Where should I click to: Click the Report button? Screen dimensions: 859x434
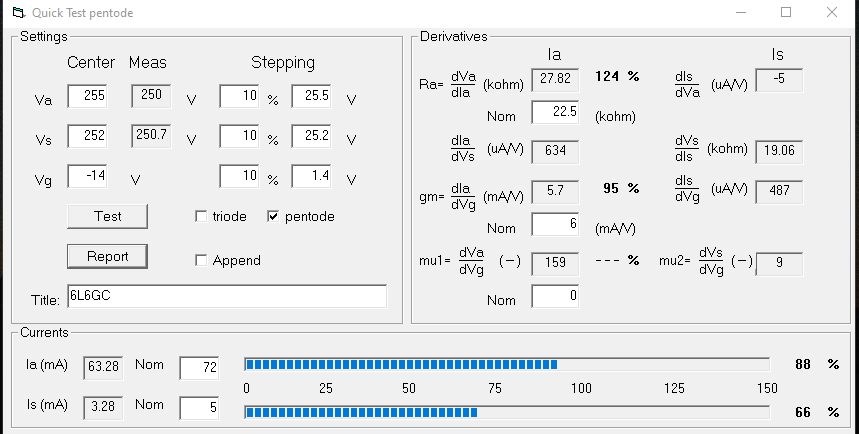pyautogui.click(x=107, y=256)
